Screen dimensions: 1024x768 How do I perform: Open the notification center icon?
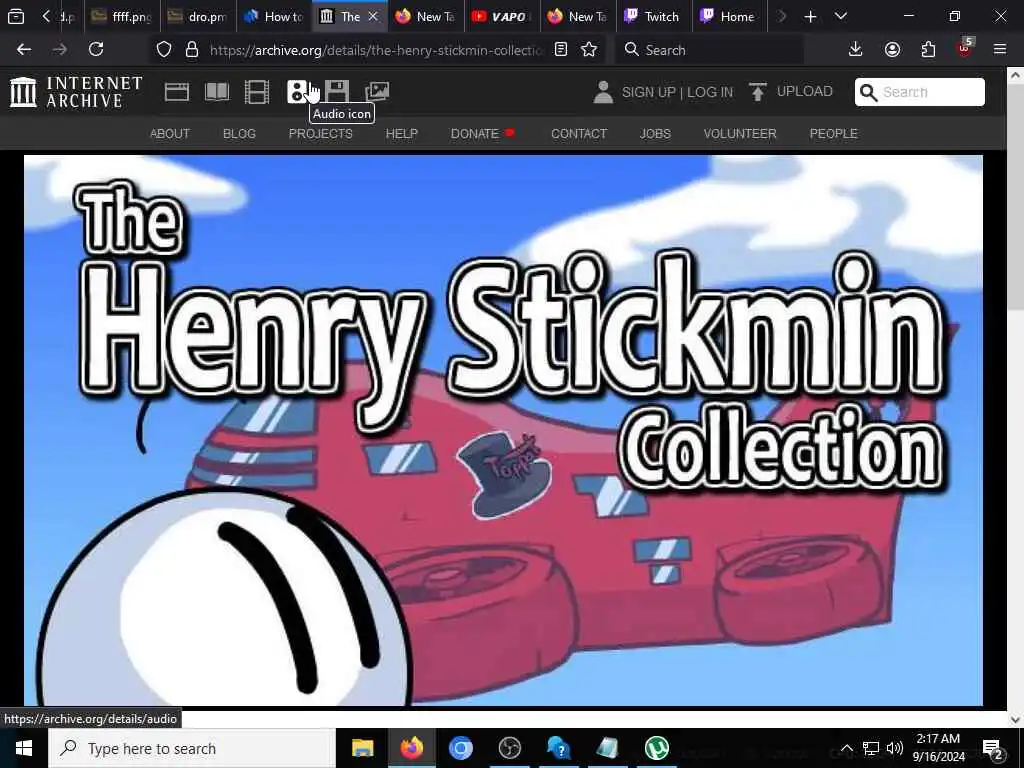point(992,748)
